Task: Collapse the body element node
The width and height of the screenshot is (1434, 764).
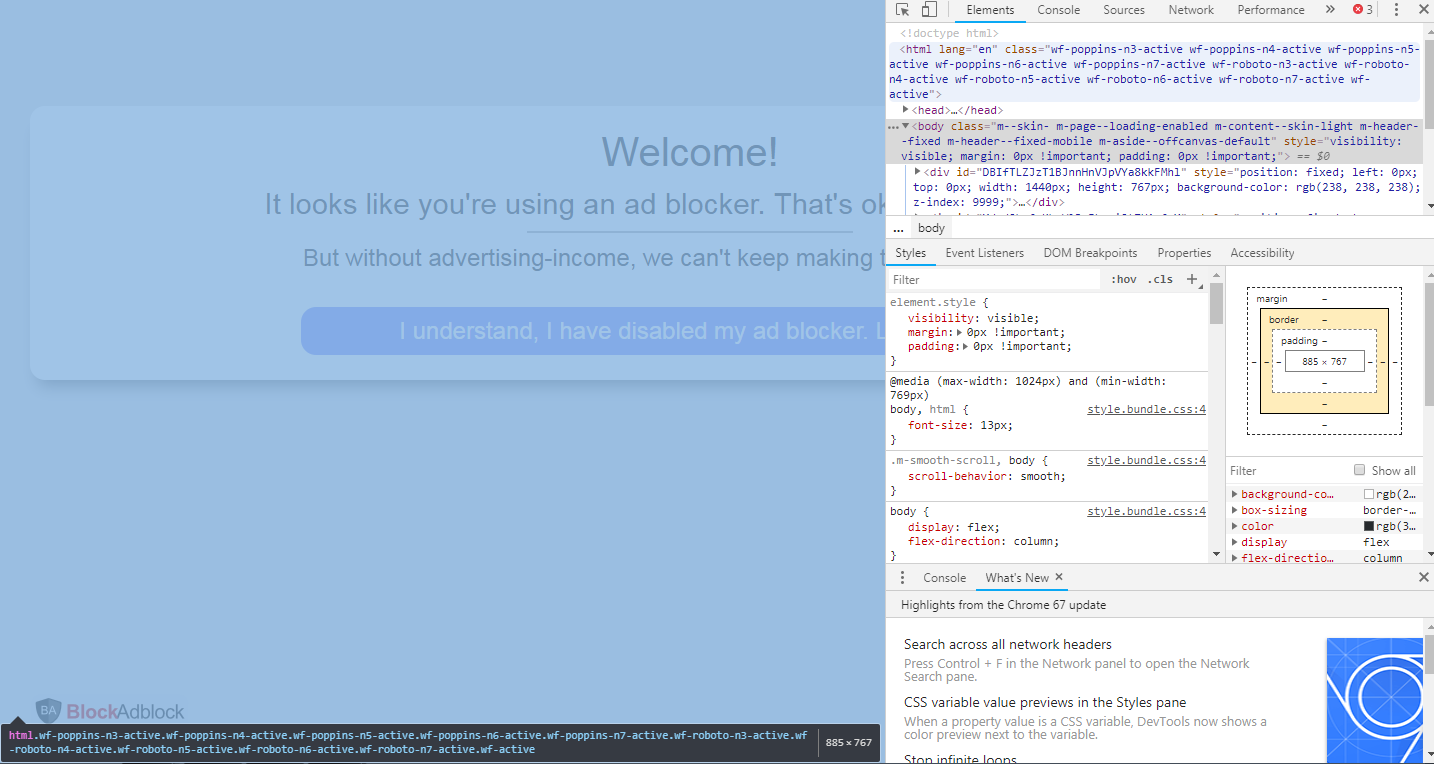Action: [906, 126]
